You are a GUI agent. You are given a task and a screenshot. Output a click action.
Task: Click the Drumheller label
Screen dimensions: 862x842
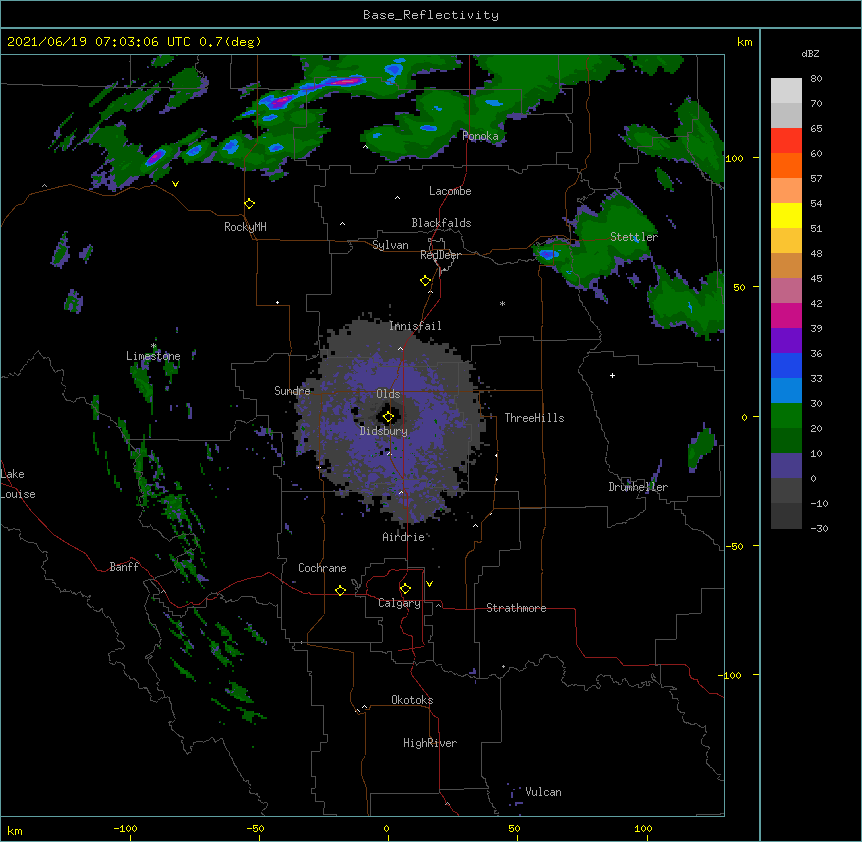pos(638,487)
